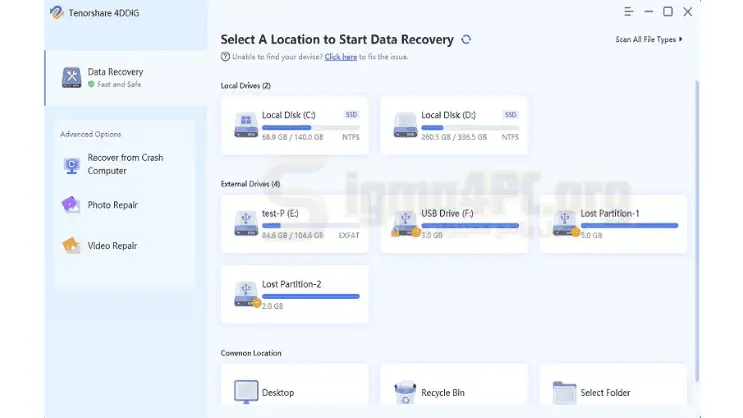The height and width of the screenshot is (418, 743).
Task: Select the test-P (E:) drive card
Action: tap(295, 224)
